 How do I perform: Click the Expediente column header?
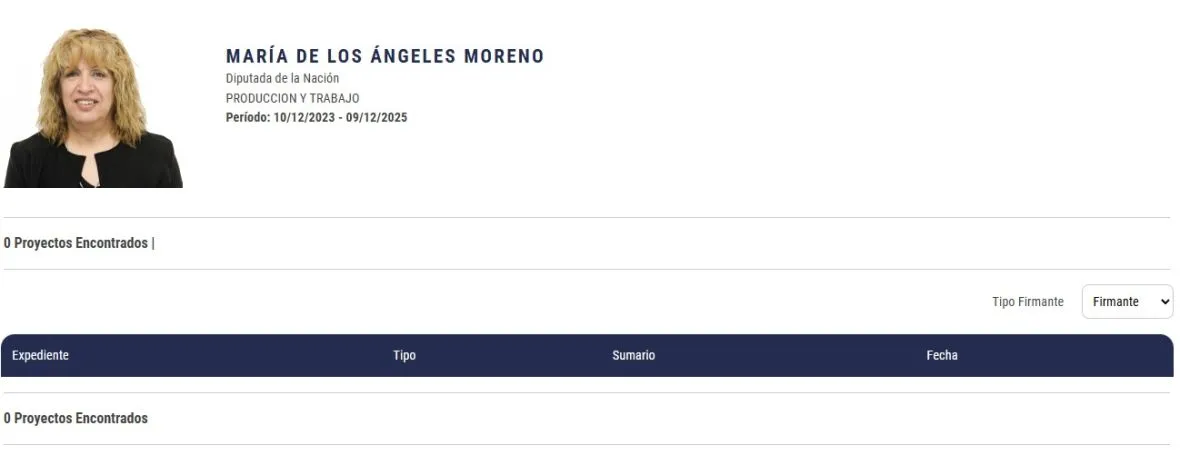pos(40,355)
